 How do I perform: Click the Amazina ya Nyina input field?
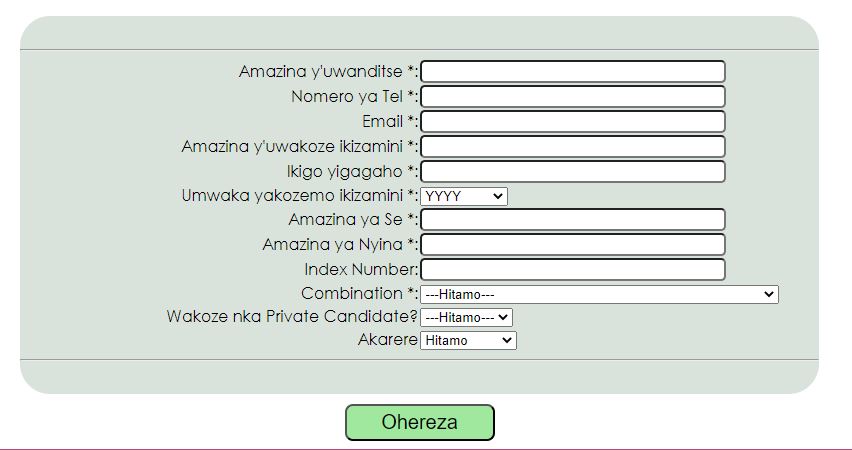coord(572,244)
